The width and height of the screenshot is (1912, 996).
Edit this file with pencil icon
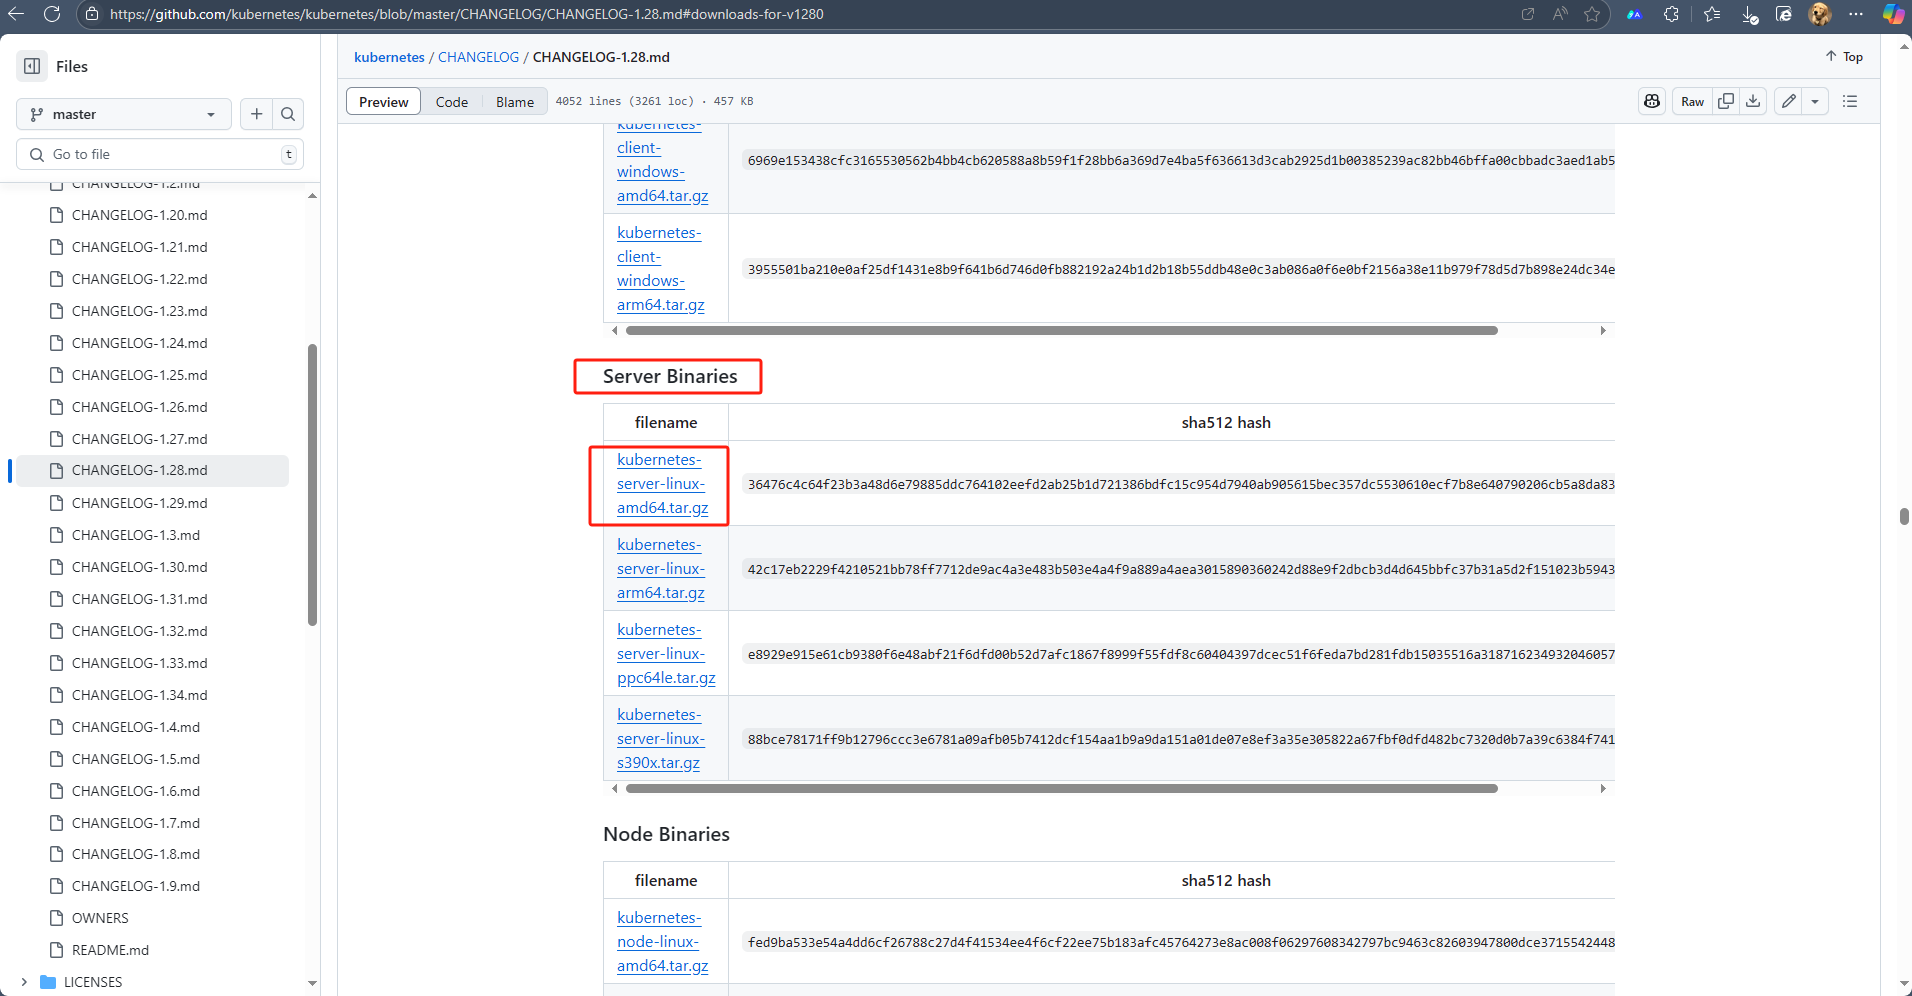click(x=1789, y=101)
